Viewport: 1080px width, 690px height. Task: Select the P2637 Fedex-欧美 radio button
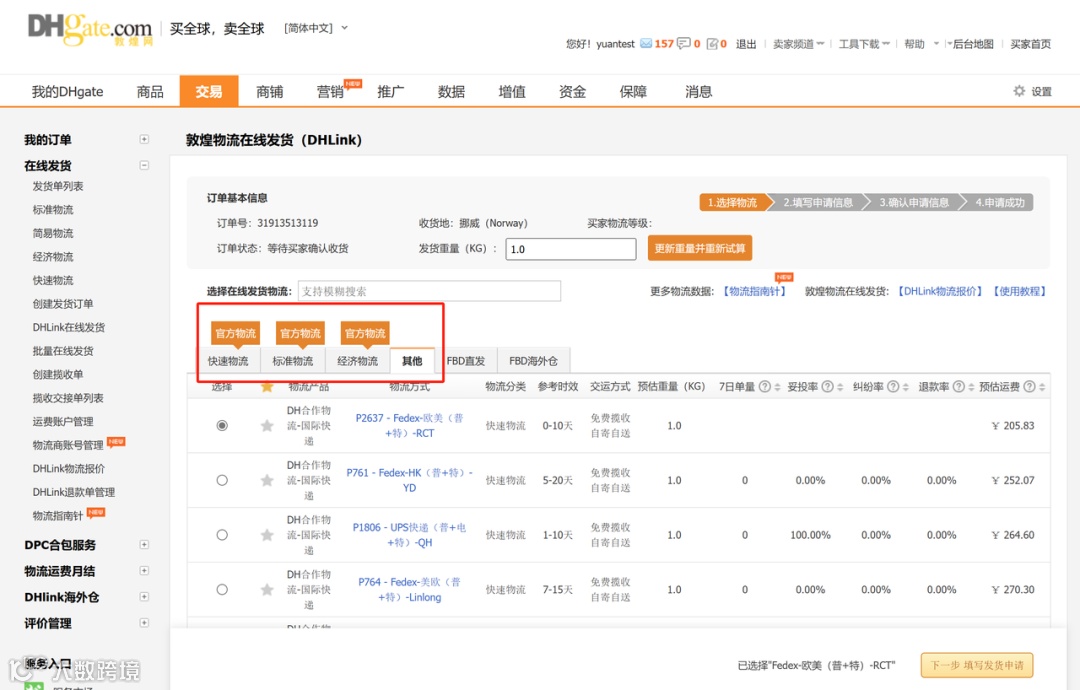222,426
